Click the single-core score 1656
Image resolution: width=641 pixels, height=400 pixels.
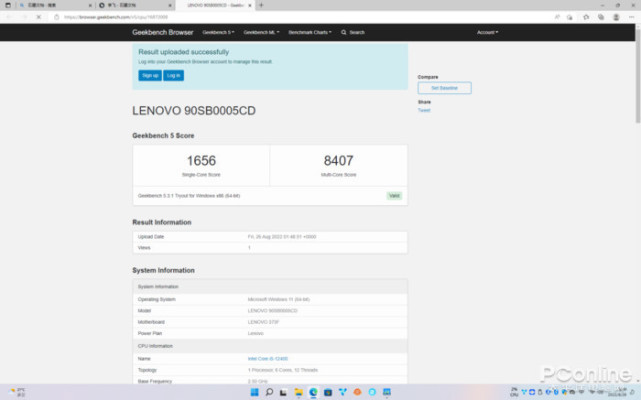click(201, 161)
